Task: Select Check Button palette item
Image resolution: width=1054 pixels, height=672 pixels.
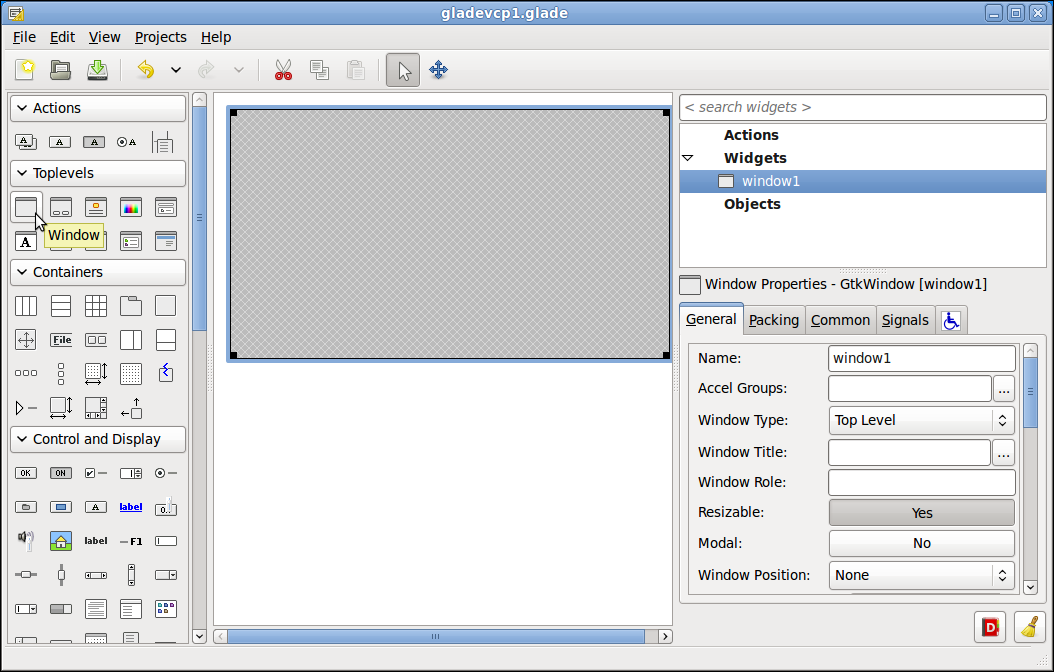Action: [x=96, y=473]
